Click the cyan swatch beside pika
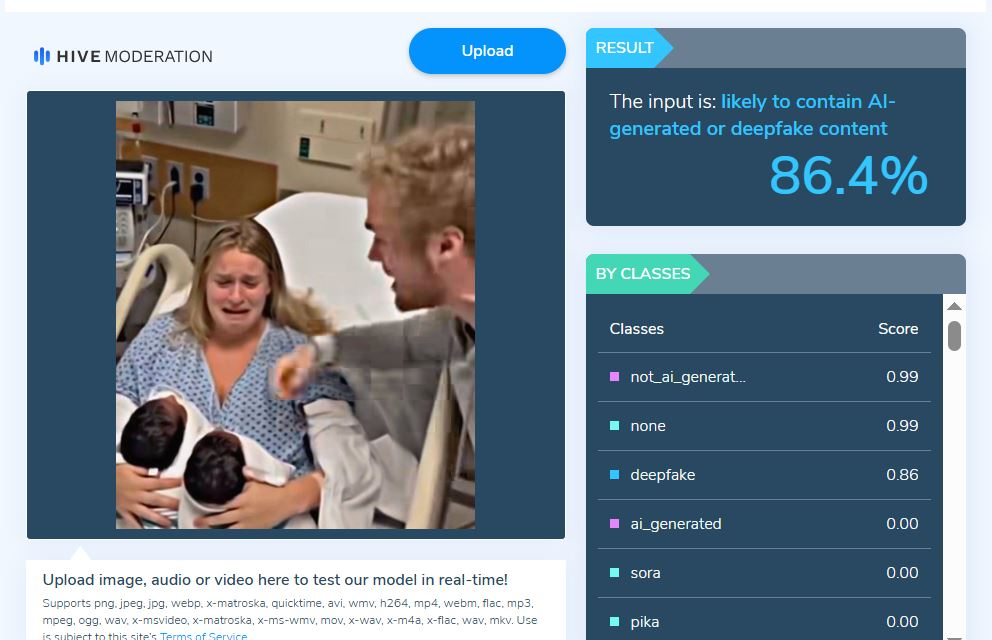992x640 pixels. (x=614, y=622)
